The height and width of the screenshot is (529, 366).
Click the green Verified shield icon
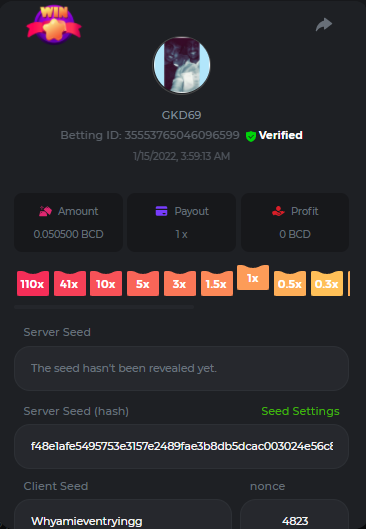[x=251, y=136]
